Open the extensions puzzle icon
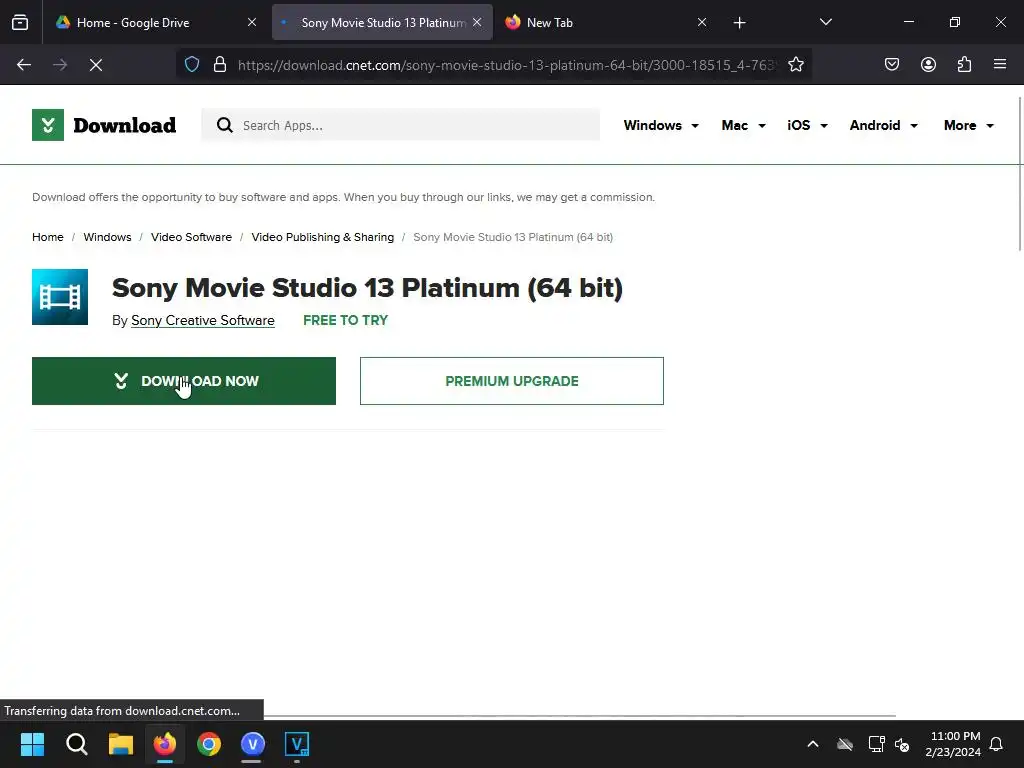1024x768 pixels. pos(964,65)
